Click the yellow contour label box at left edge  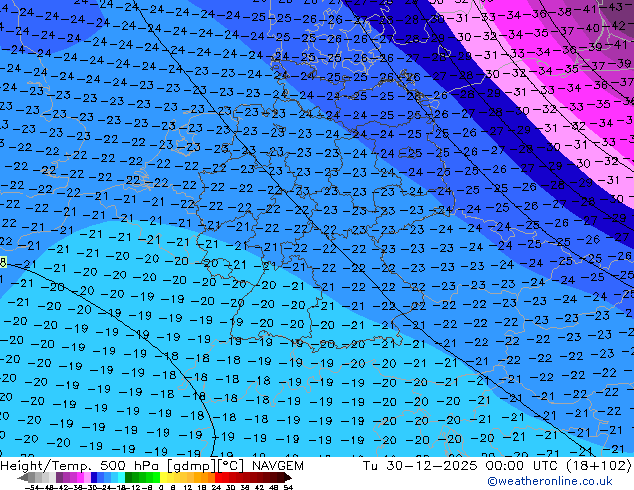[x=3, y=262]
